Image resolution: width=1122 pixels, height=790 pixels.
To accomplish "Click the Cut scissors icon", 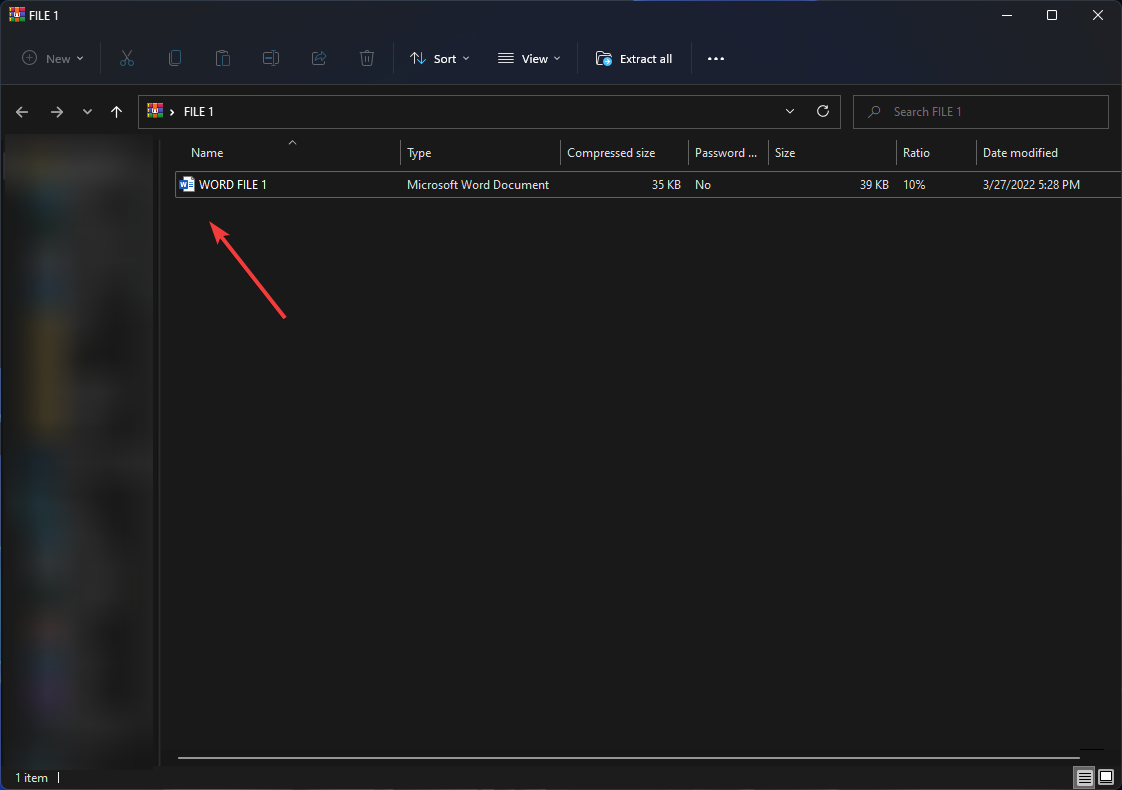I will (127, 59).
